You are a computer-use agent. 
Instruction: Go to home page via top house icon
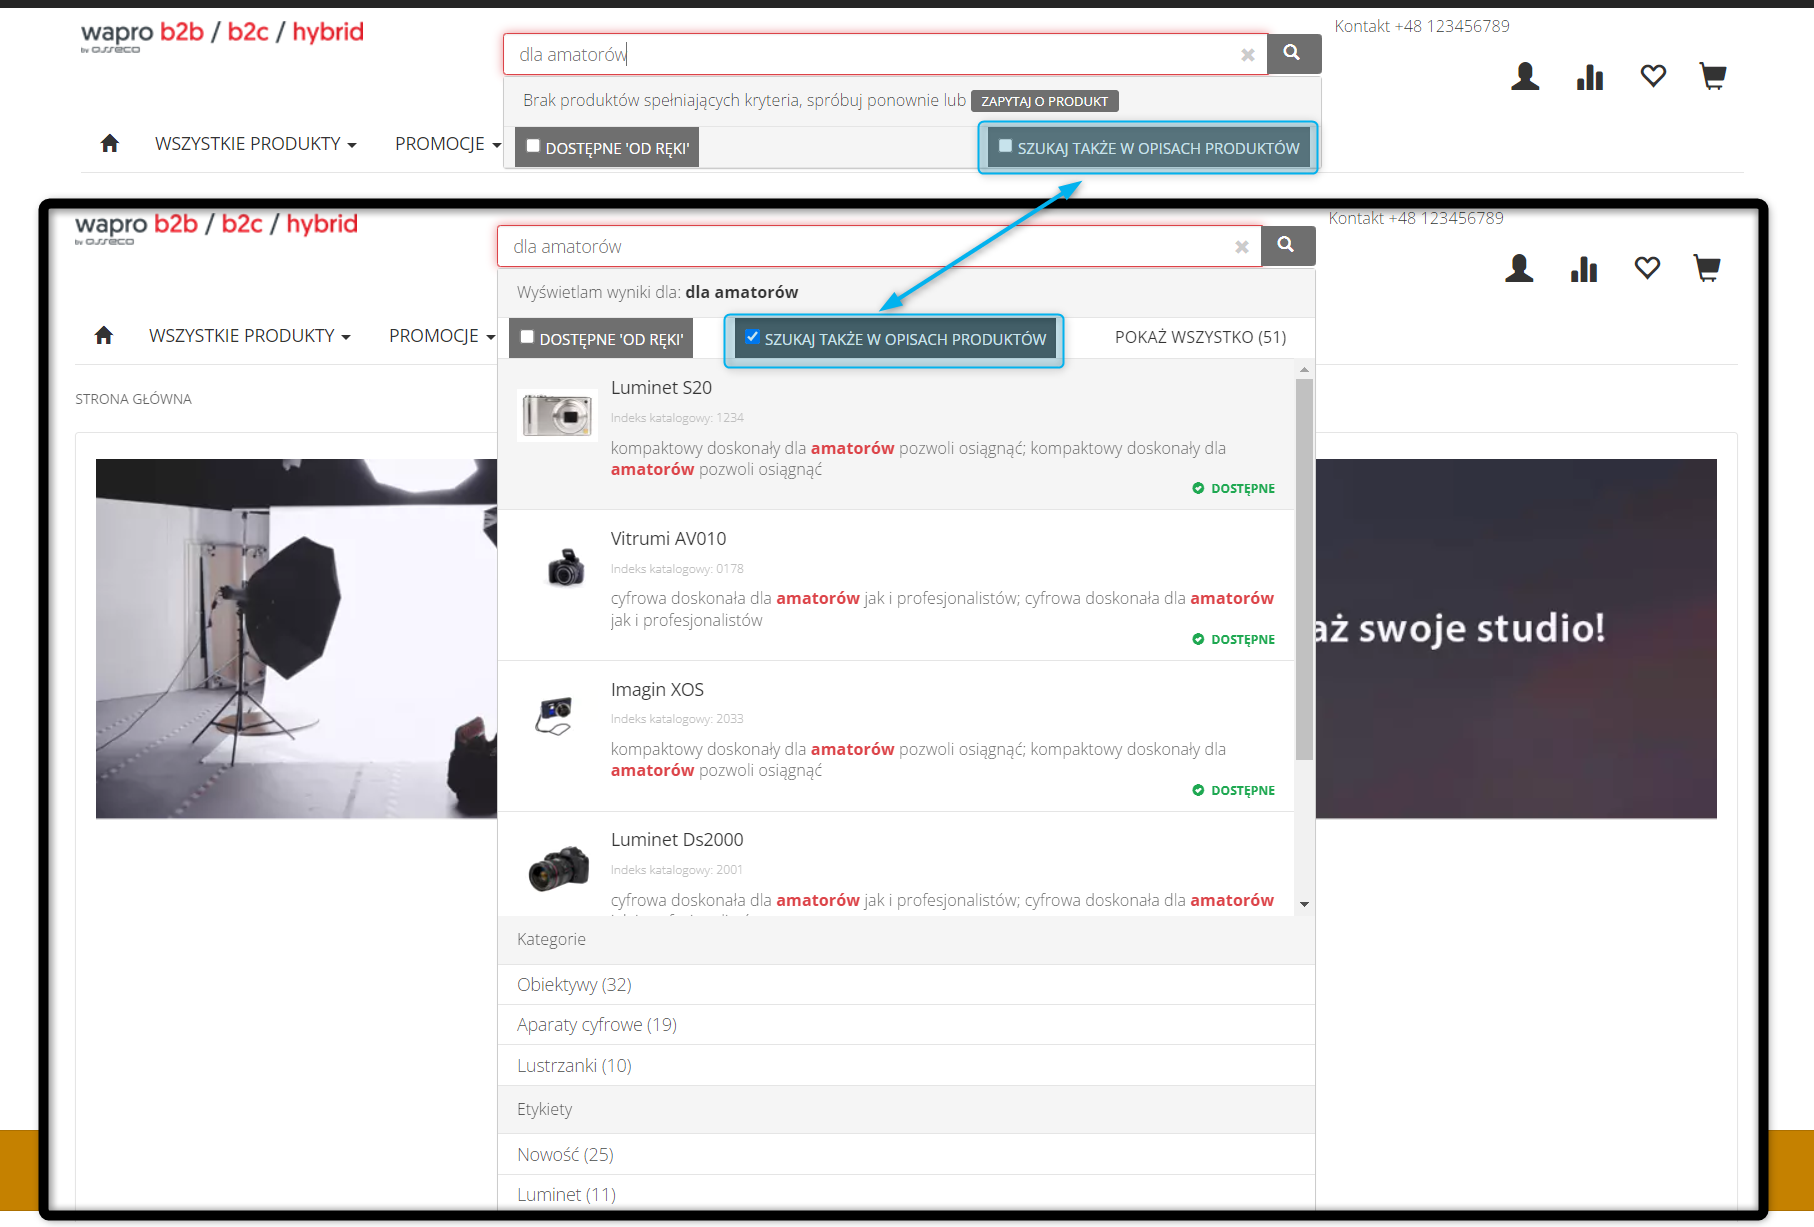coord(110,143)
